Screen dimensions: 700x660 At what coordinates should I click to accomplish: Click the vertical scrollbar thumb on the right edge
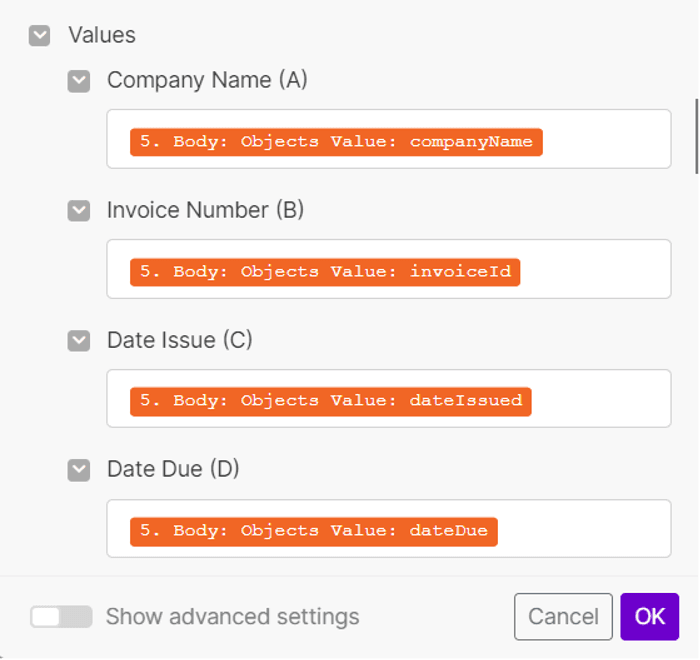click(x=696, y=135)
